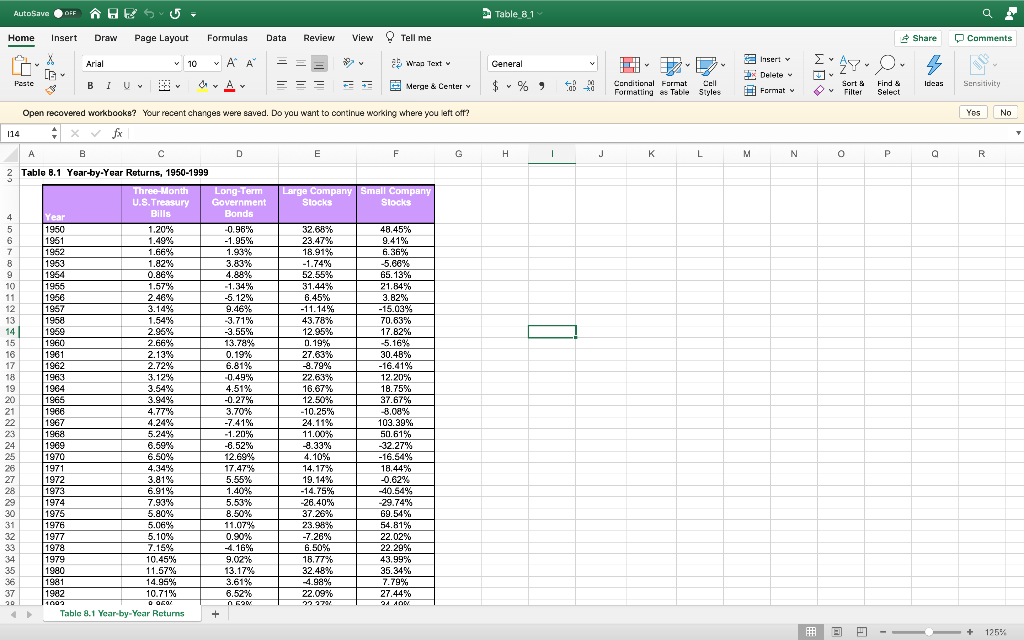Expand the Borders dropdown arrow
The height and width of the screenshot is (640, 1024).
(x=177, y=86)
